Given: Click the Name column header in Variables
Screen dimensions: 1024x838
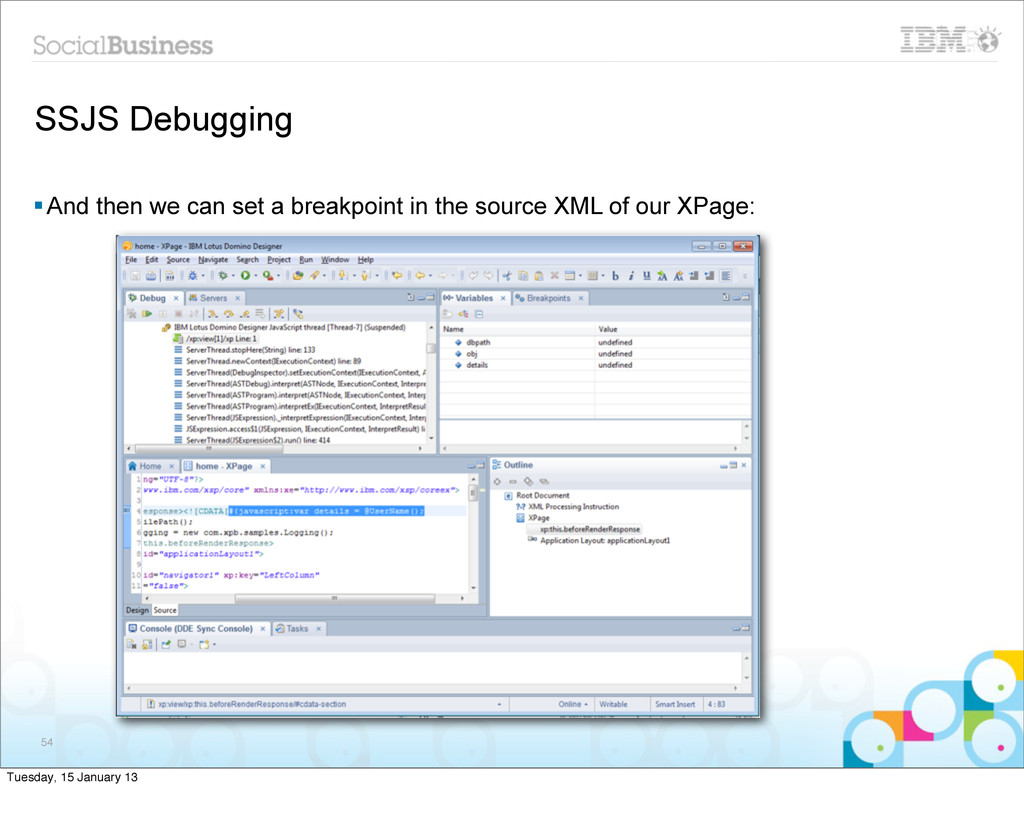Looking at the screenshot, I should click(x=517, y=329).
